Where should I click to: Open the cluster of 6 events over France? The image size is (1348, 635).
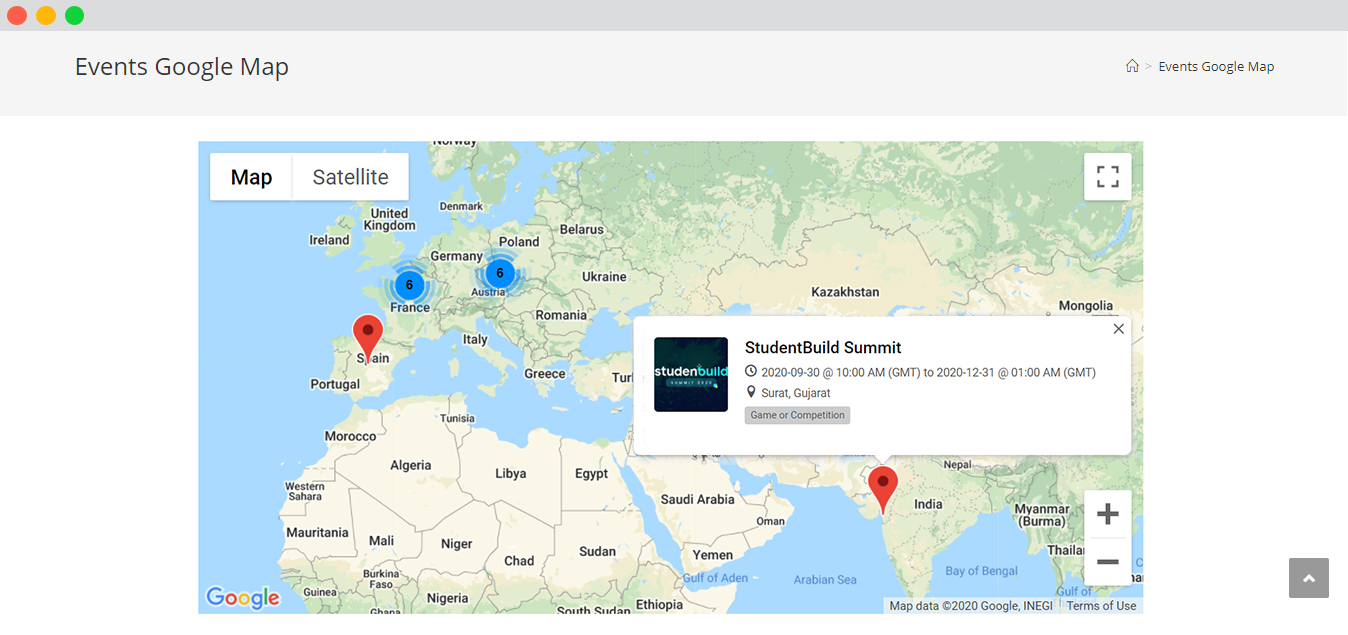click(409, 285)
